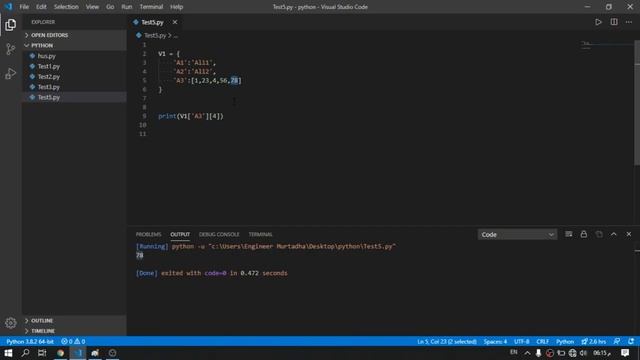Switch to the Debug Console tab
This screenshot has width=640, height=360.
(219, 234)
